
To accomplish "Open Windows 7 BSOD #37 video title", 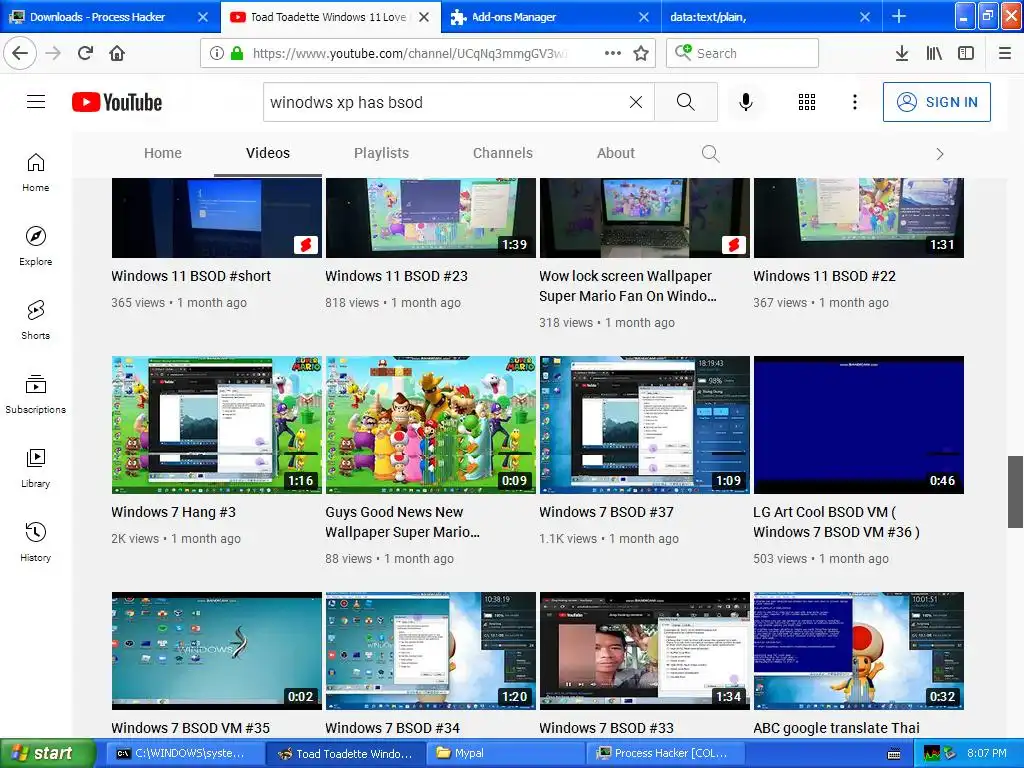I will [x=606, y=512].
